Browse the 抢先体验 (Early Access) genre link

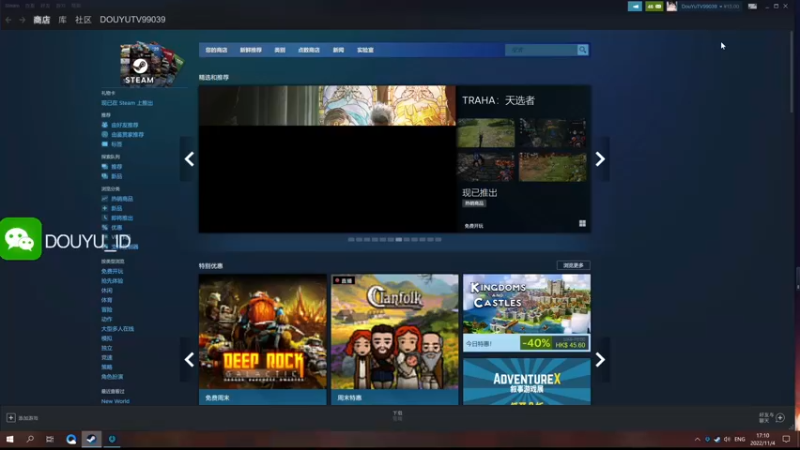click(112, 281)
